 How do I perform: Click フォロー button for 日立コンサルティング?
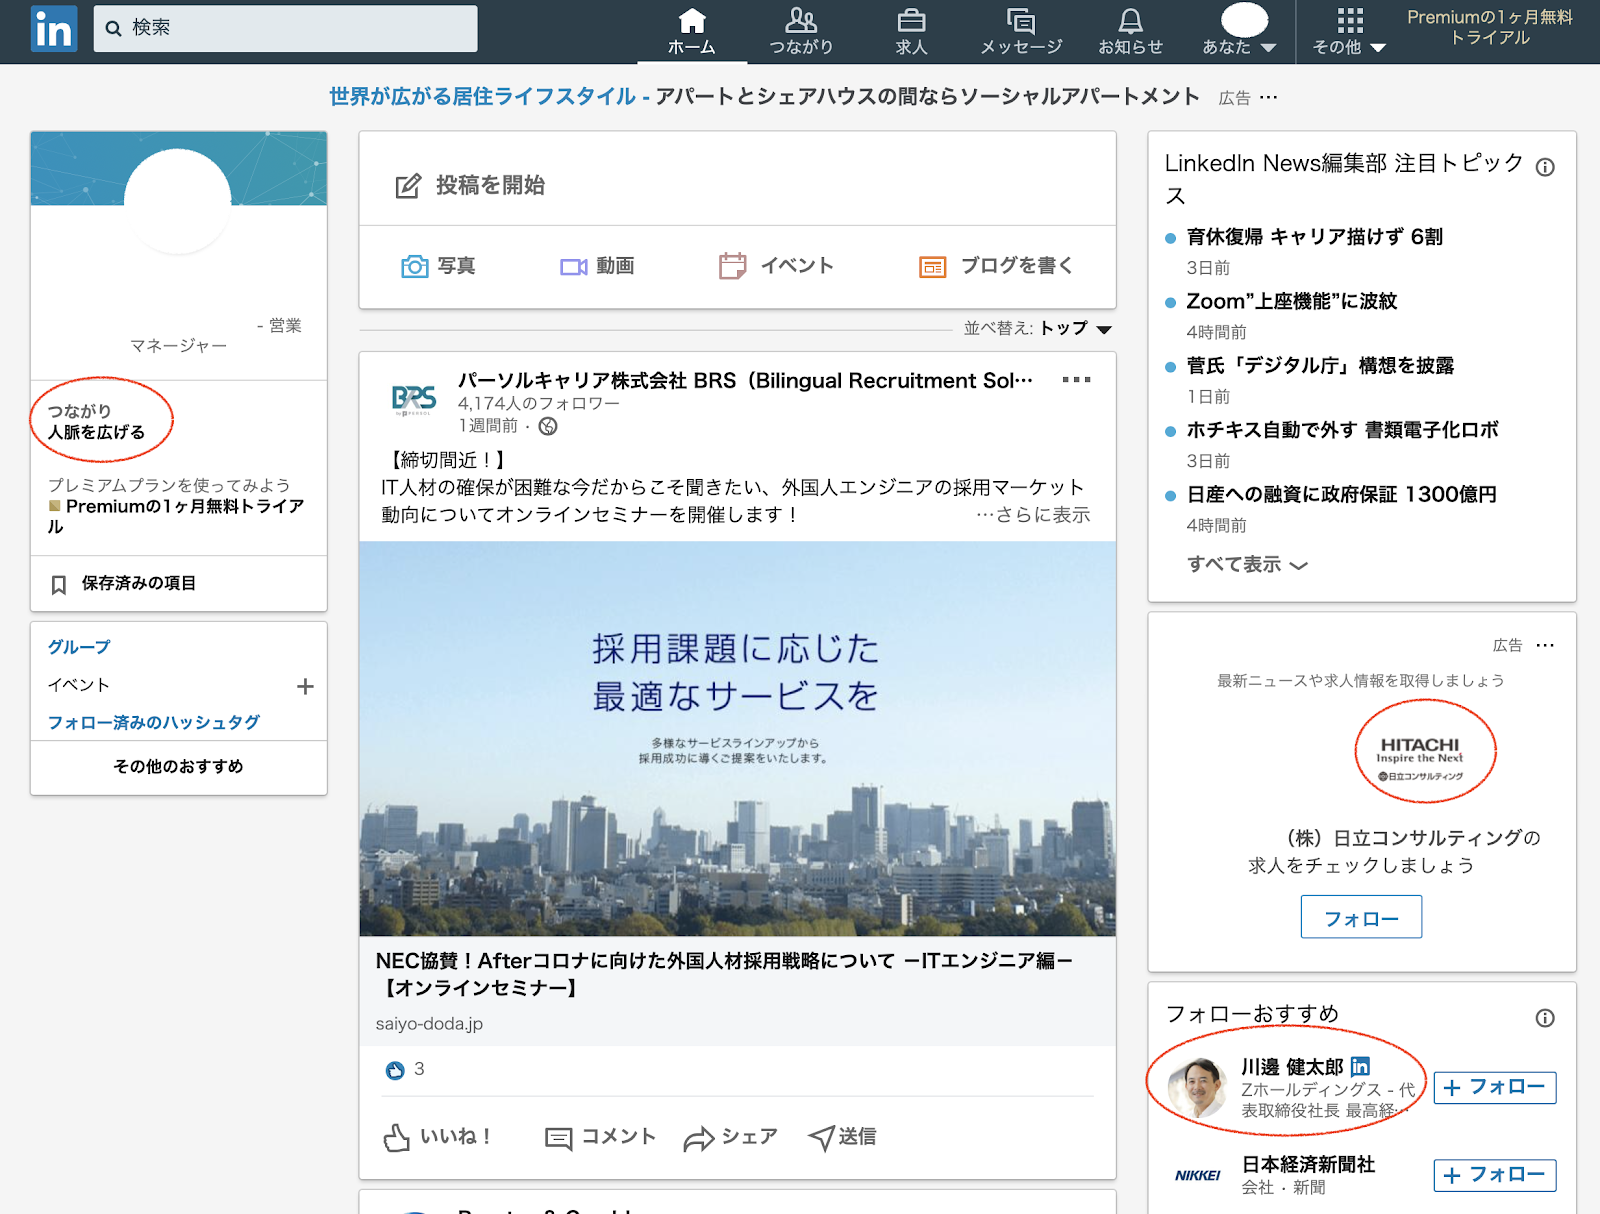point(1361,917)
